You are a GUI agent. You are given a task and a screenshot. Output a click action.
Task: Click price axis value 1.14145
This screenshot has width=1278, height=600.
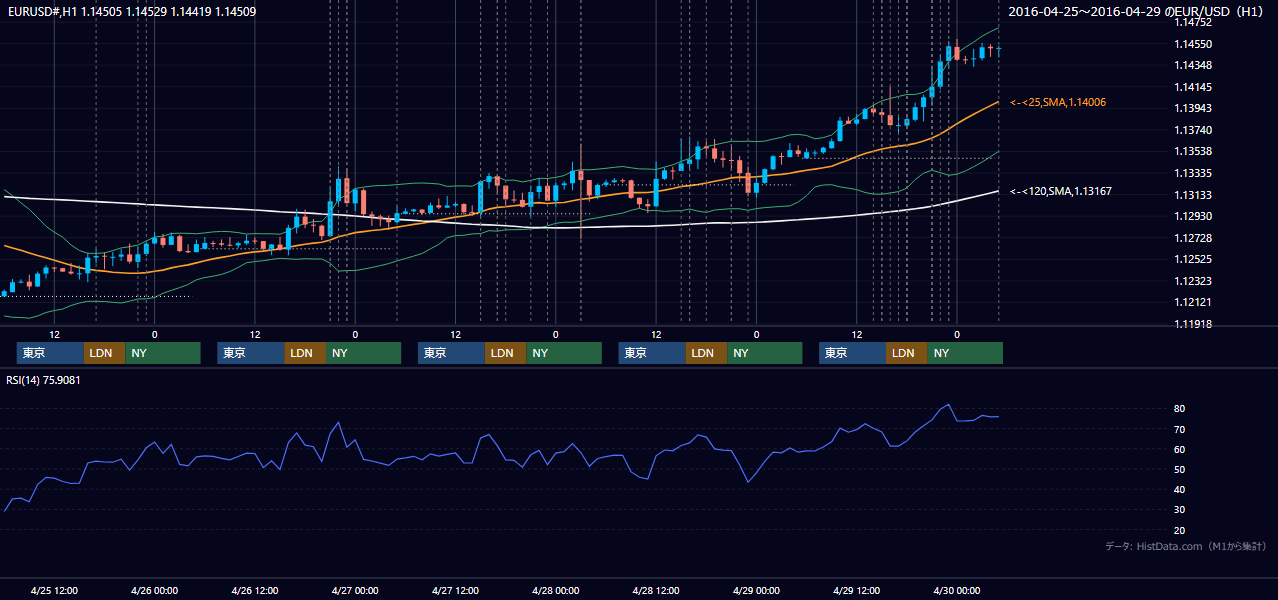(1193, 87)
